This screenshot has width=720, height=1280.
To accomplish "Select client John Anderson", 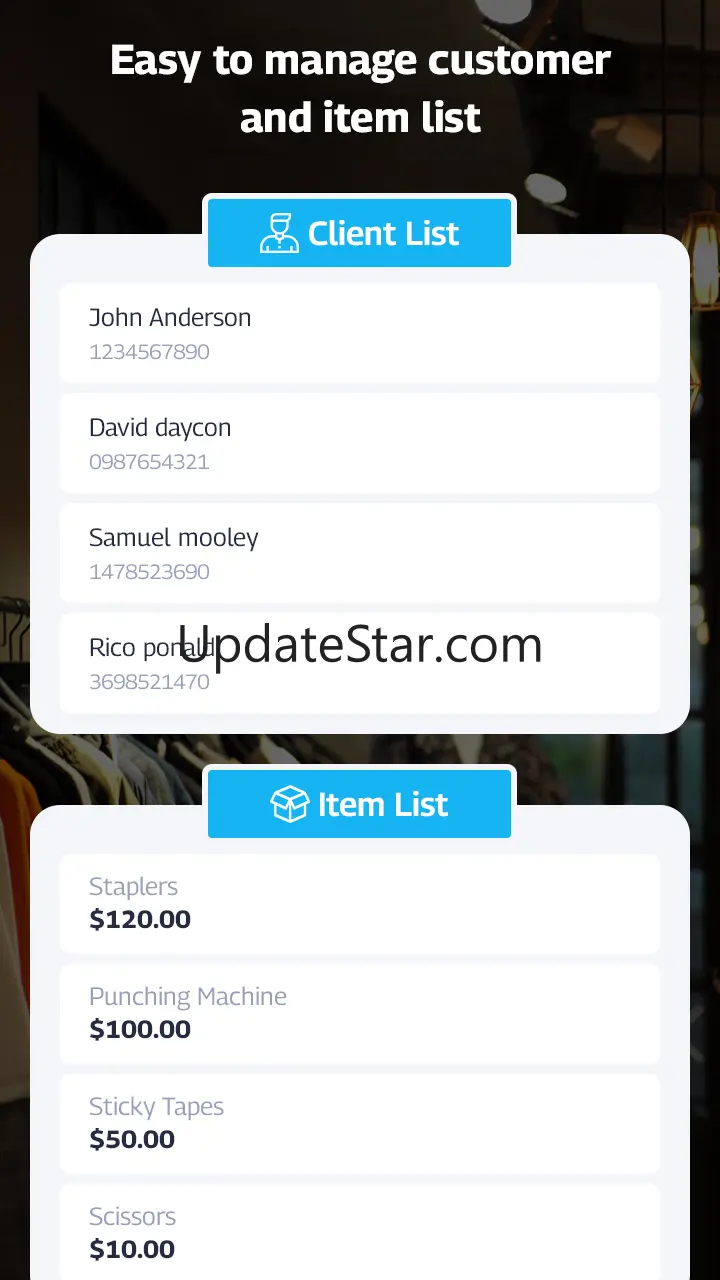I will pos(360,333).
